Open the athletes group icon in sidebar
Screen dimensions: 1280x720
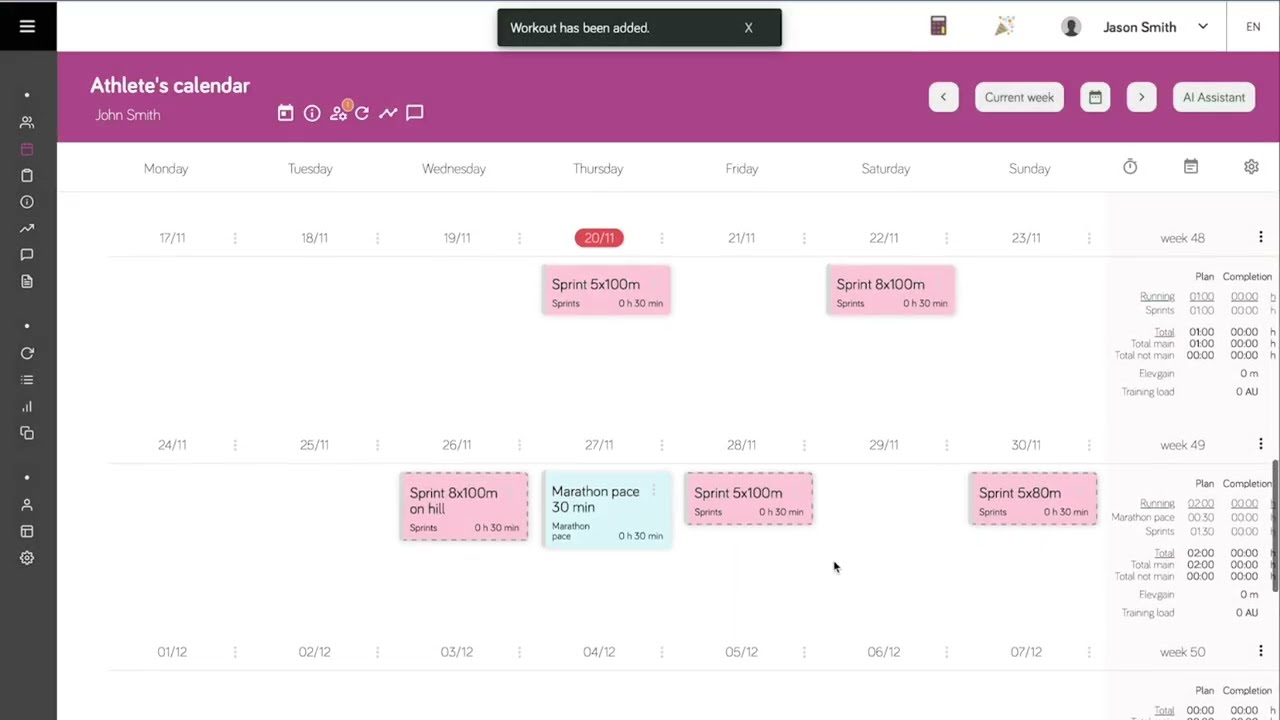[27, 122]
